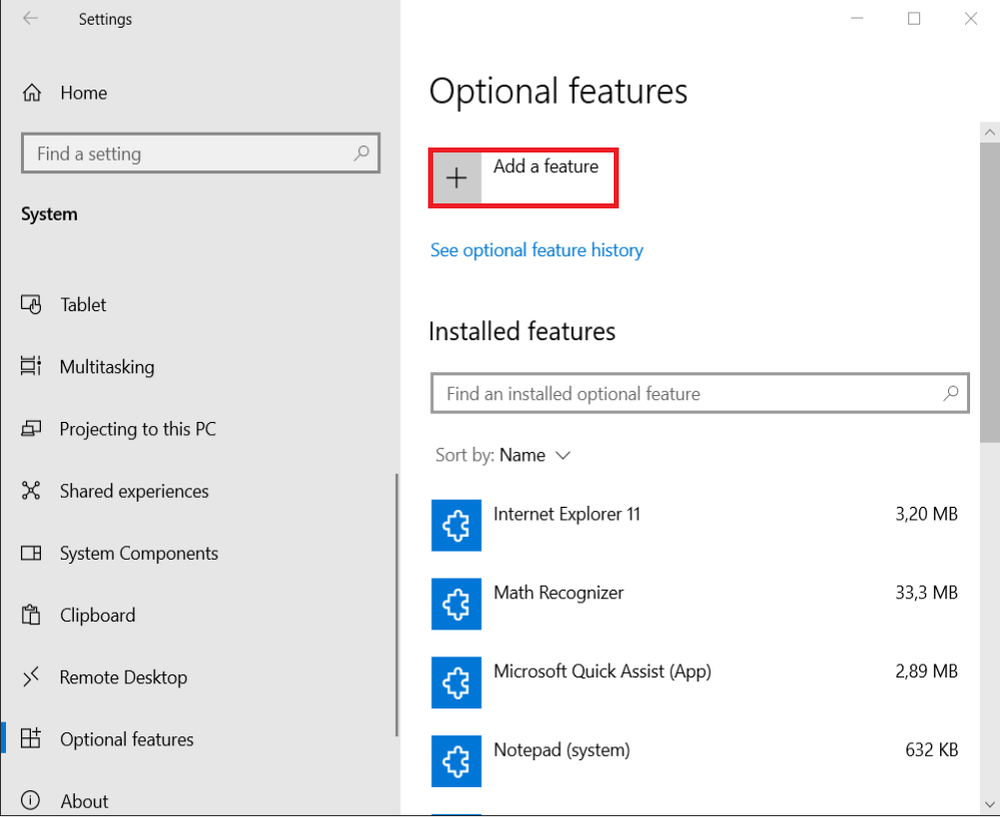The image size is (1000, 817).
Task: Select the Remote Desktop icon
Action: point(31,677)
